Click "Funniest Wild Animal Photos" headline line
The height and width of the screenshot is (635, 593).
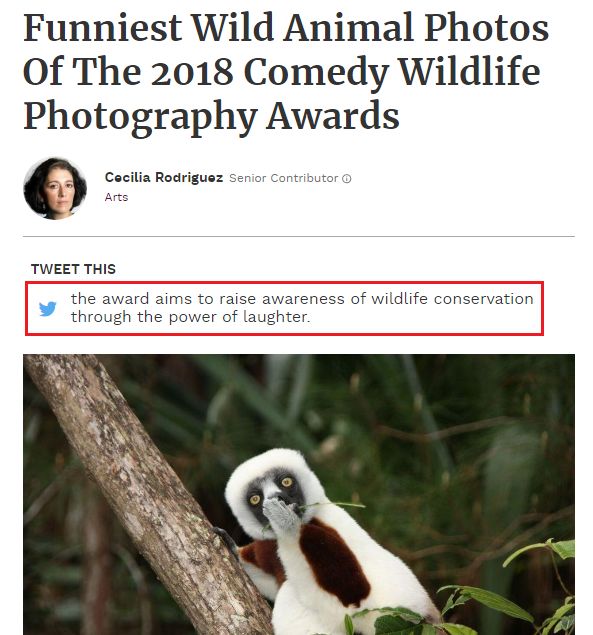[x=286, y=28]
